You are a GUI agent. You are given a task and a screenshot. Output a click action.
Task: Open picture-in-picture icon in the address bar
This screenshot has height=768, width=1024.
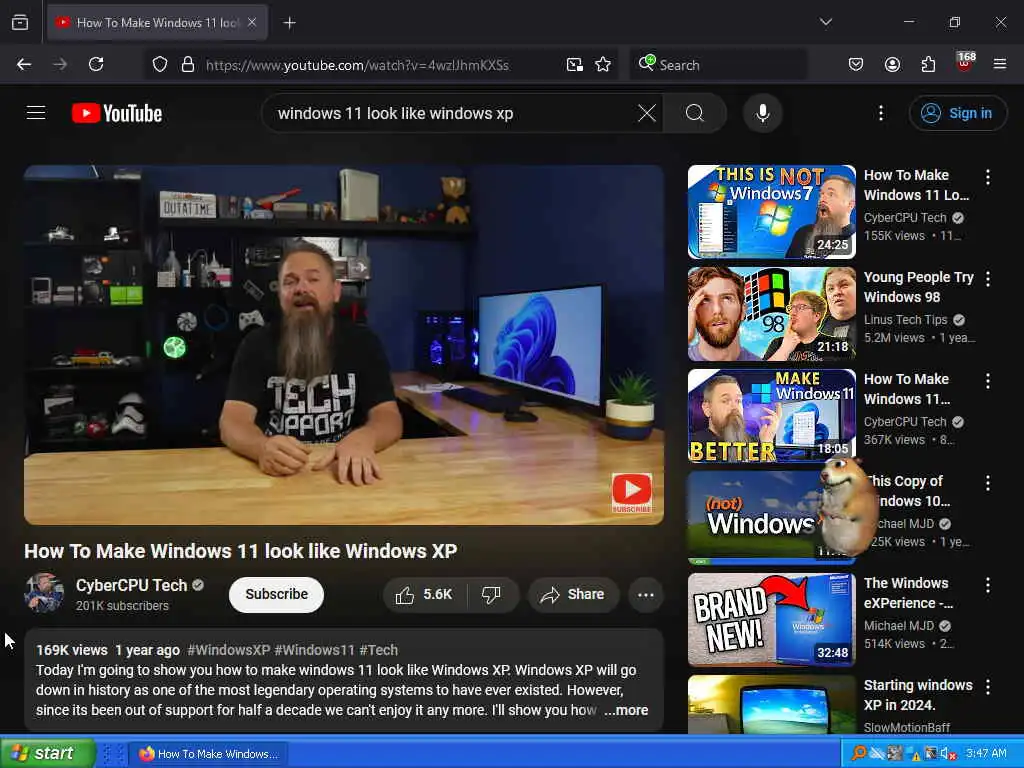tap(575, 65)
